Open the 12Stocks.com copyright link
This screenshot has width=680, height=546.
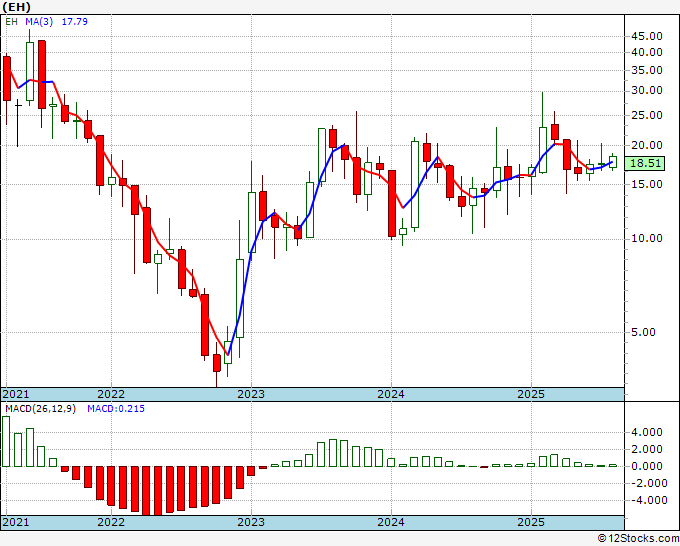click(638, 539)
